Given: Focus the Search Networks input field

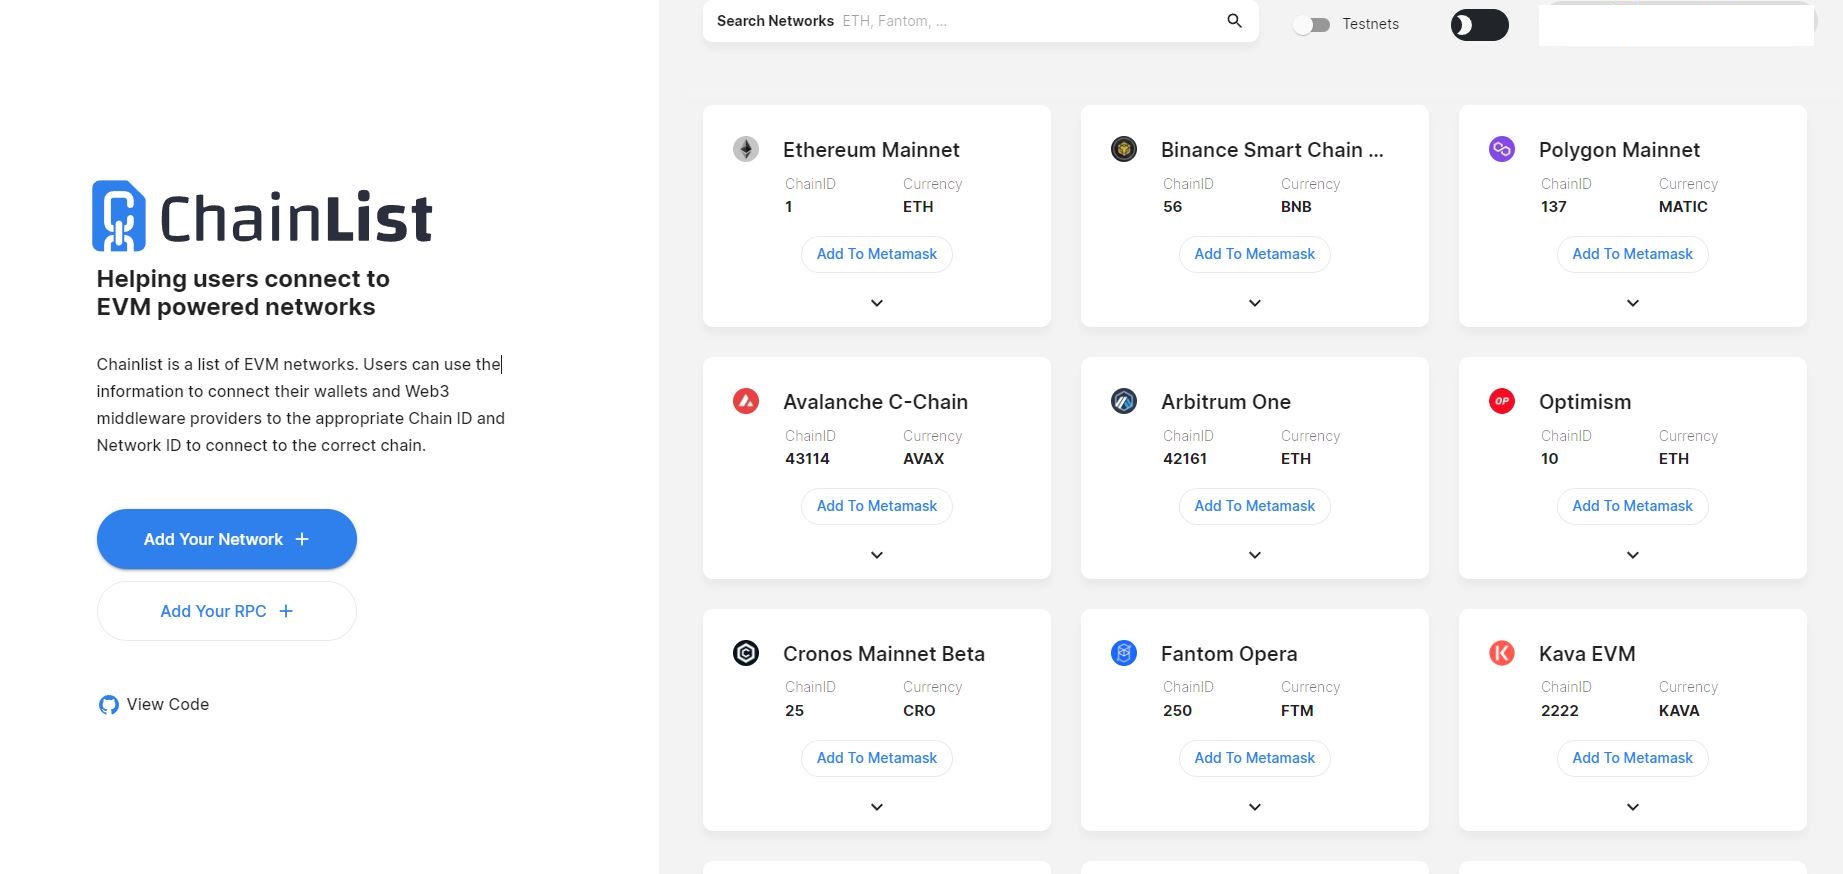Looking at the screenshot, I should 1030,21.
